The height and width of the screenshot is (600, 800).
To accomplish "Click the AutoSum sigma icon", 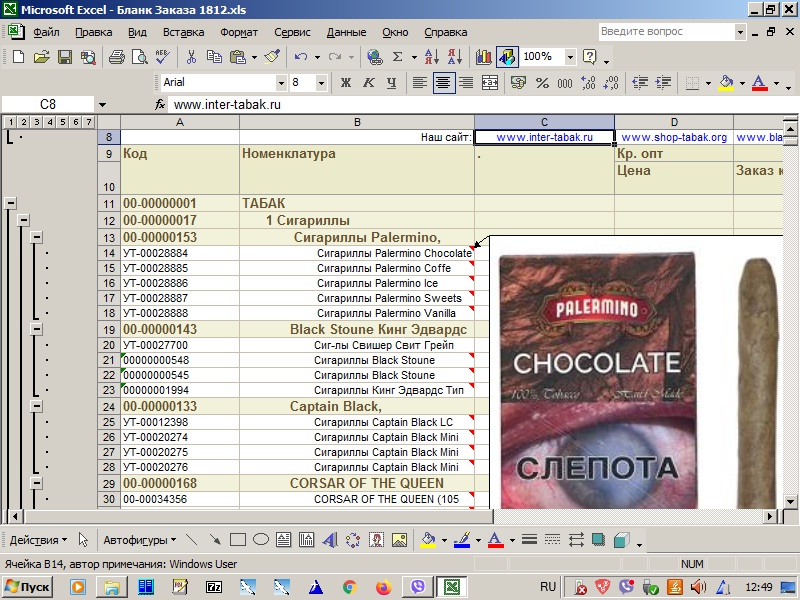I will point(398,57).
